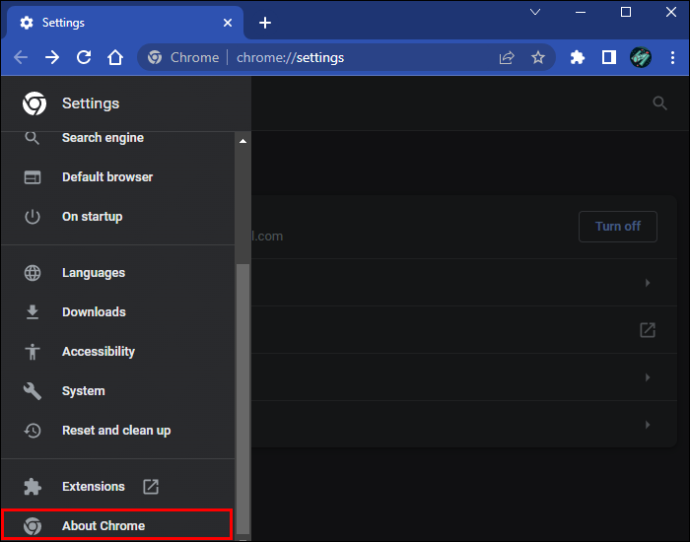
Task: Share this page via the share icon
Action: 506,58
